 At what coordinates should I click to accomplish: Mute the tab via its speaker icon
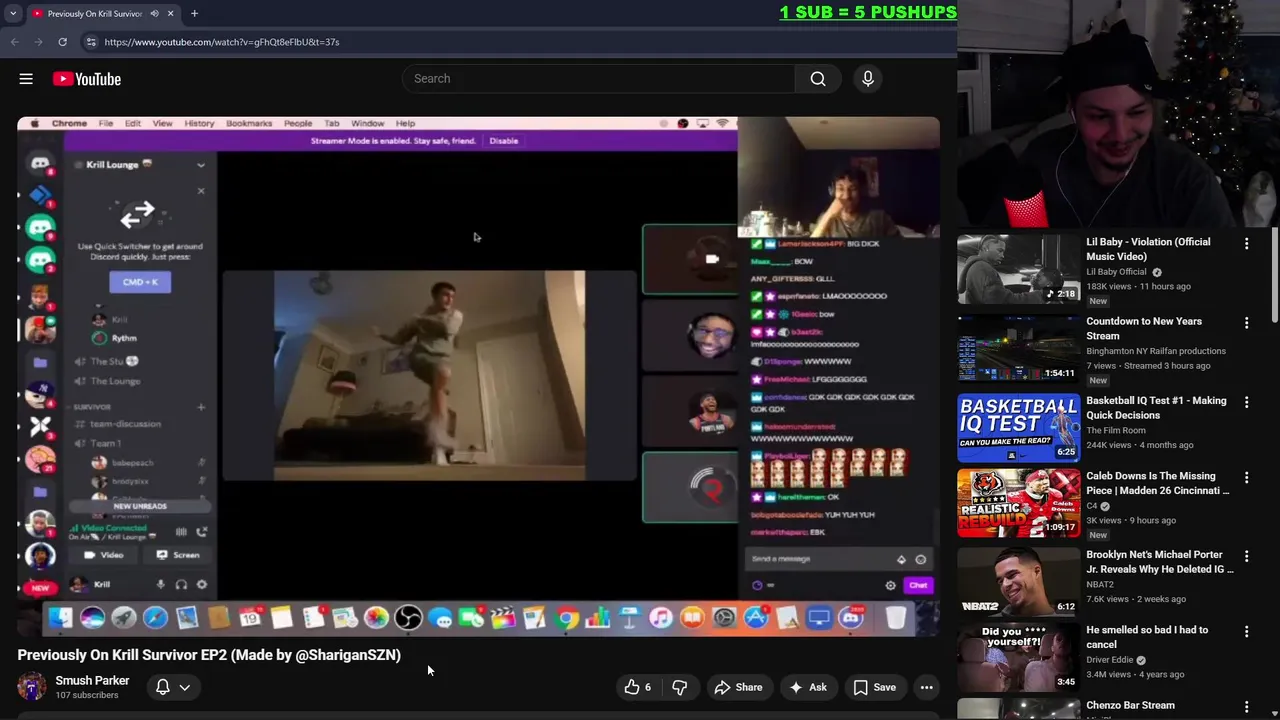click(x=154, y=14)
